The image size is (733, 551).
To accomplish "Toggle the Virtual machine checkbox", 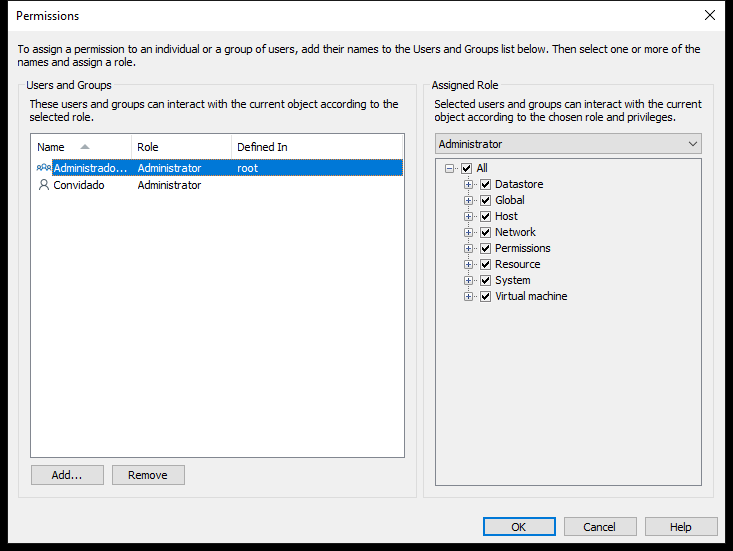I will tap(486, 296).
